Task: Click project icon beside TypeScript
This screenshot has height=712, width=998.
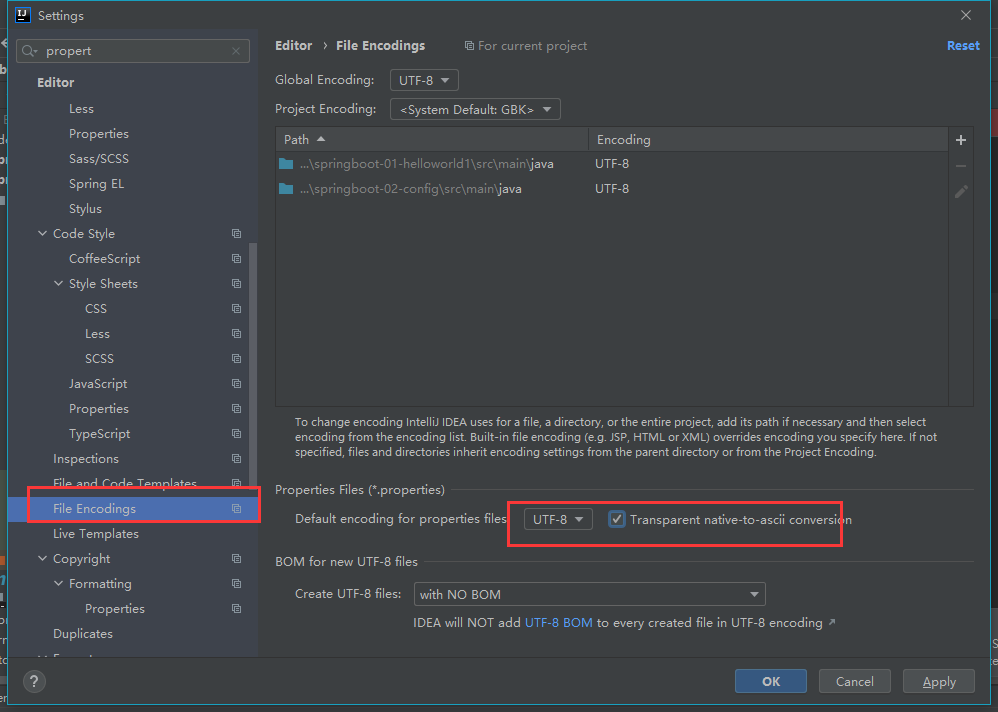Action: (x=237, y=433)
